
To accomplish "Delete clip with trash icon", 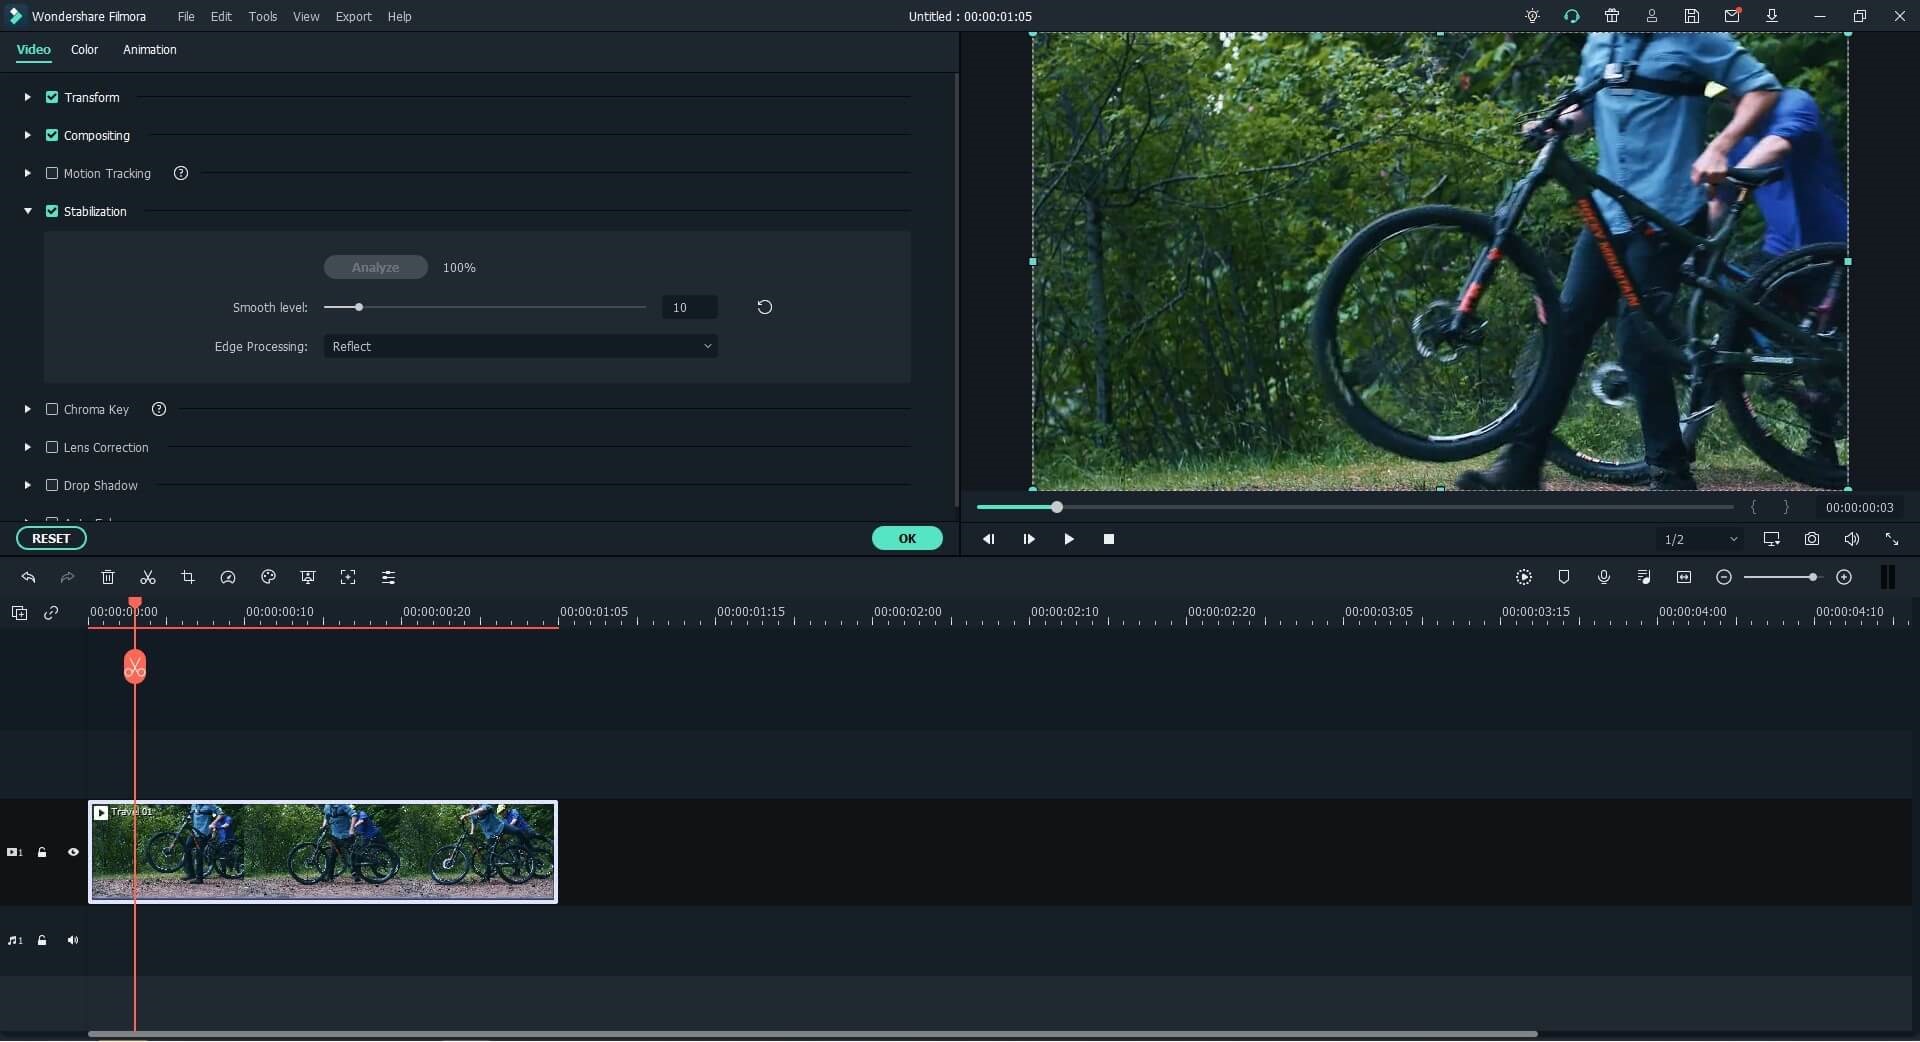I will click(108, 578).
